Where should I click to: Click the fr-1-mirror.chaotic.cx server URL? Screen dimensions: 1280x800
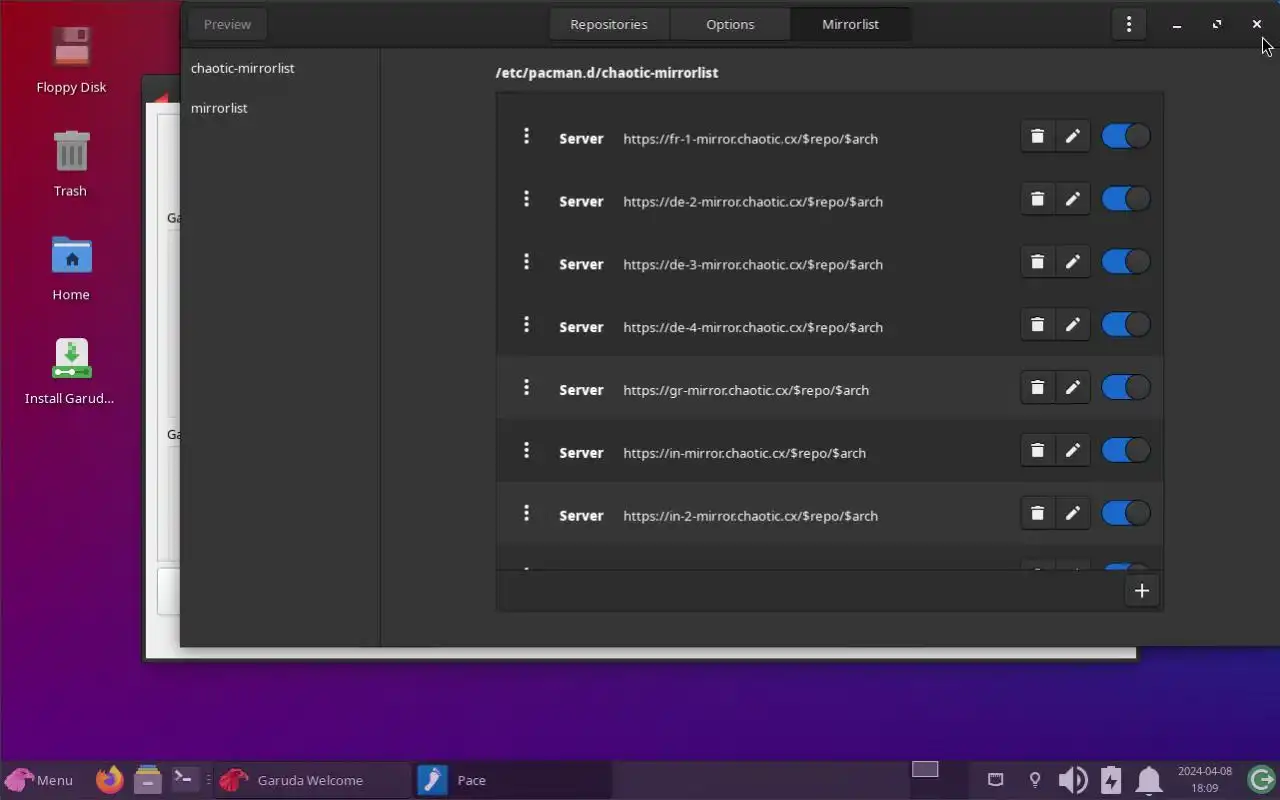750,139
